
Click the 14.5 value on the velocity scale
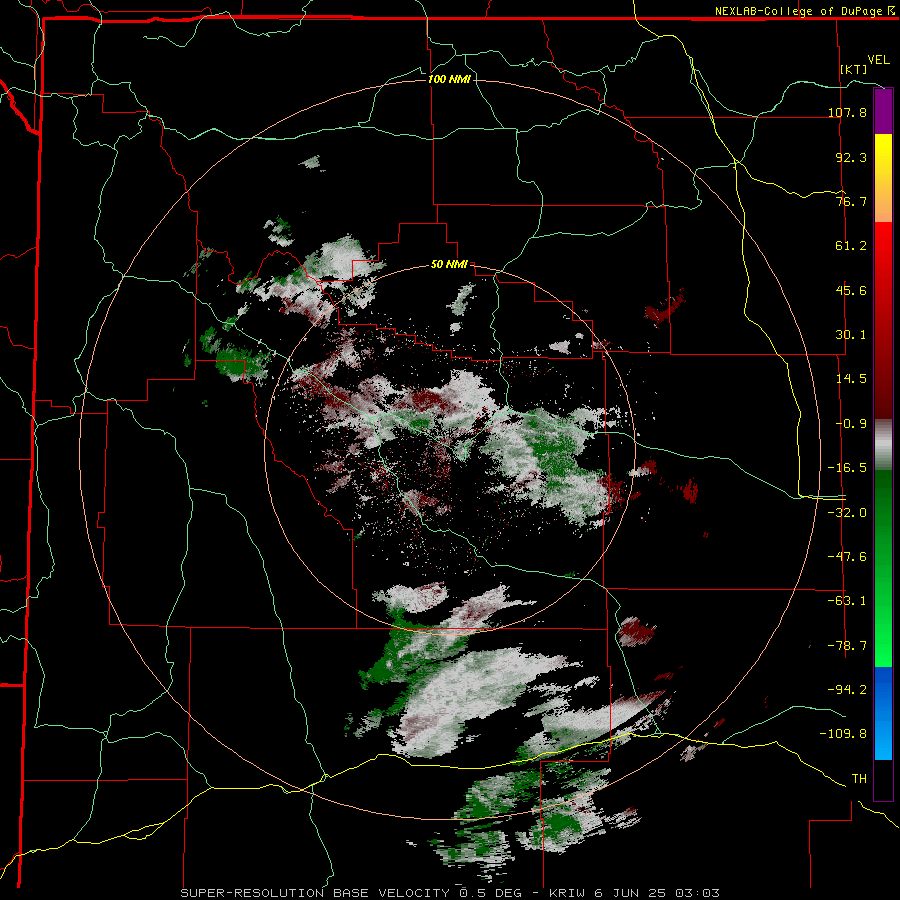(851, 379)
